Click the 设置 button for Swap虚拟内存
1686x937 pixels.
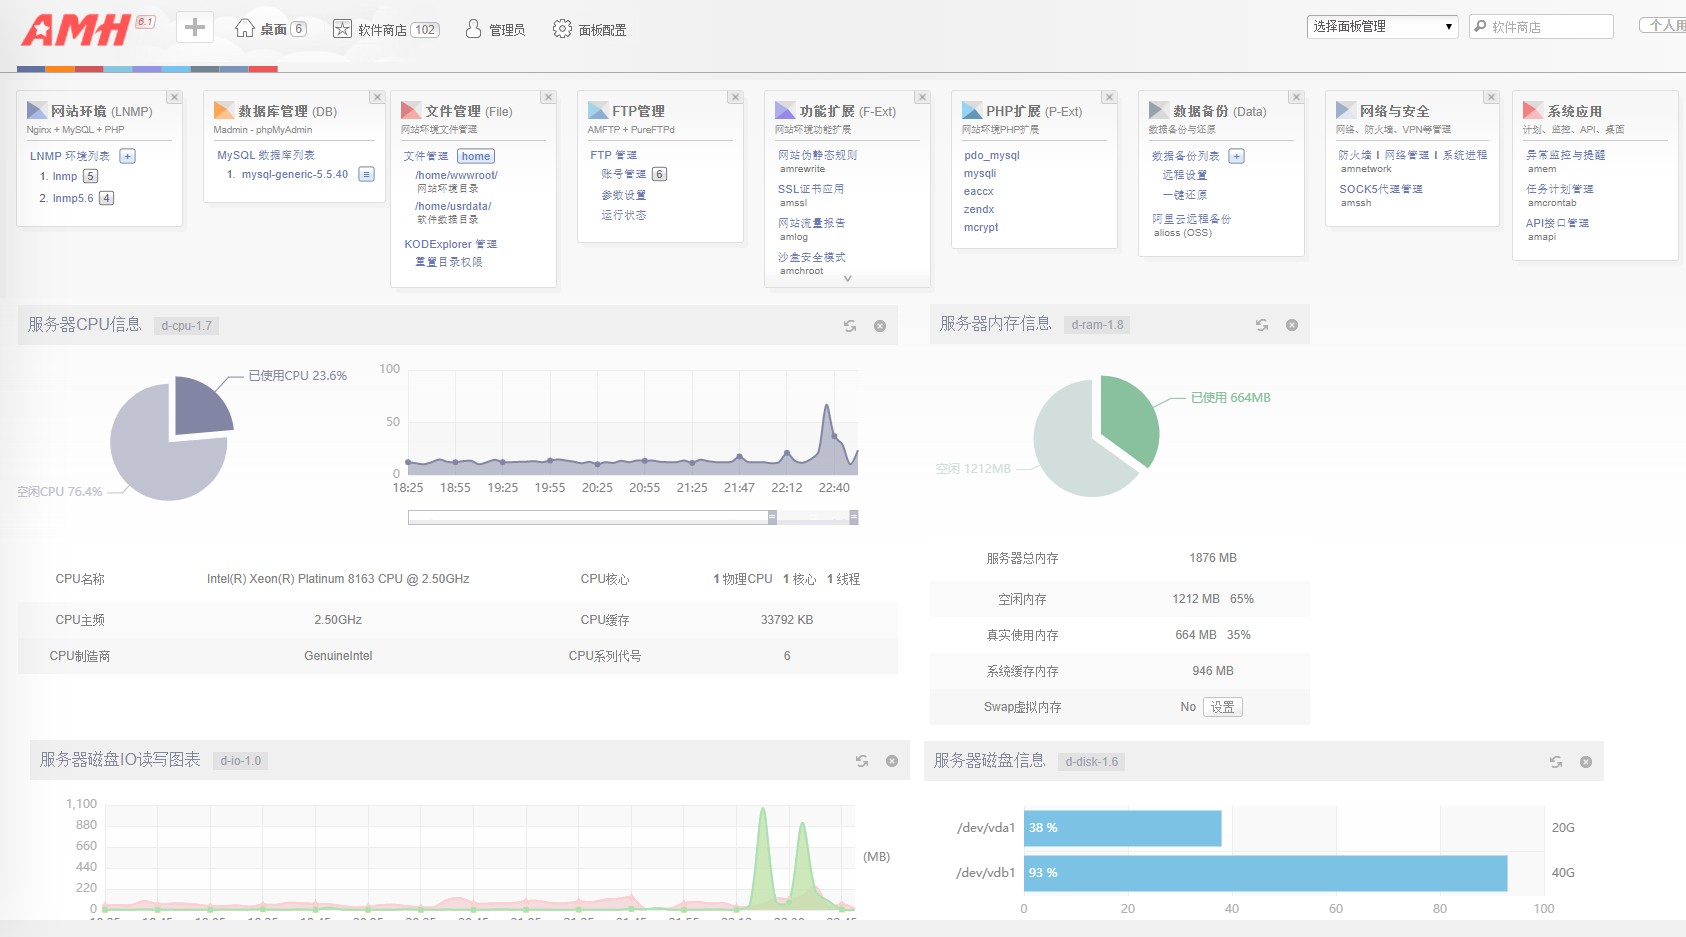1222,707
